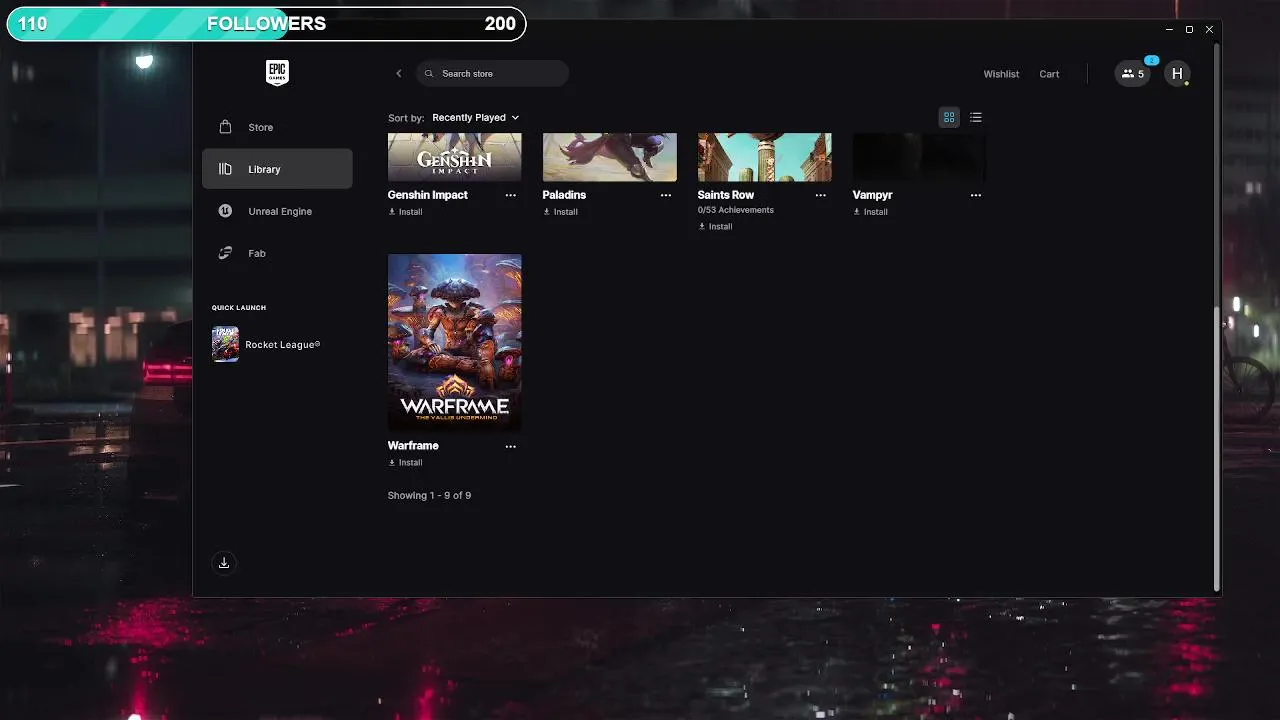Open the Wishlist link
Screen dimensions: 1280x720
click(x=1001, y=74)
